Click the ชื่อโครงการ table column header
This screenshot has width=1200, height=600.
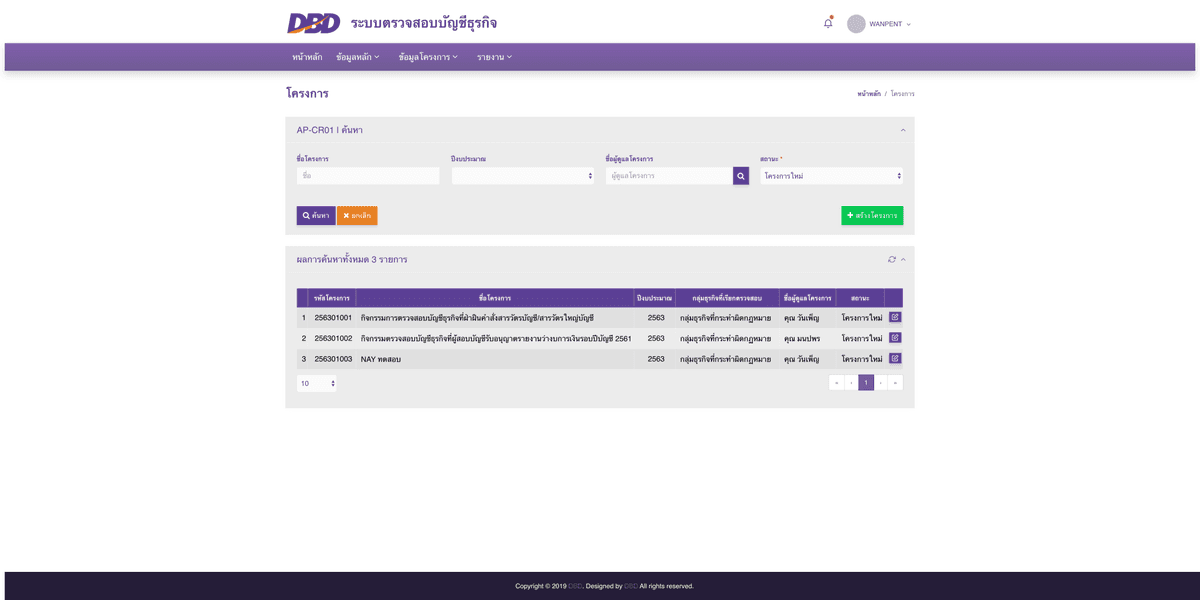[495, 298]
